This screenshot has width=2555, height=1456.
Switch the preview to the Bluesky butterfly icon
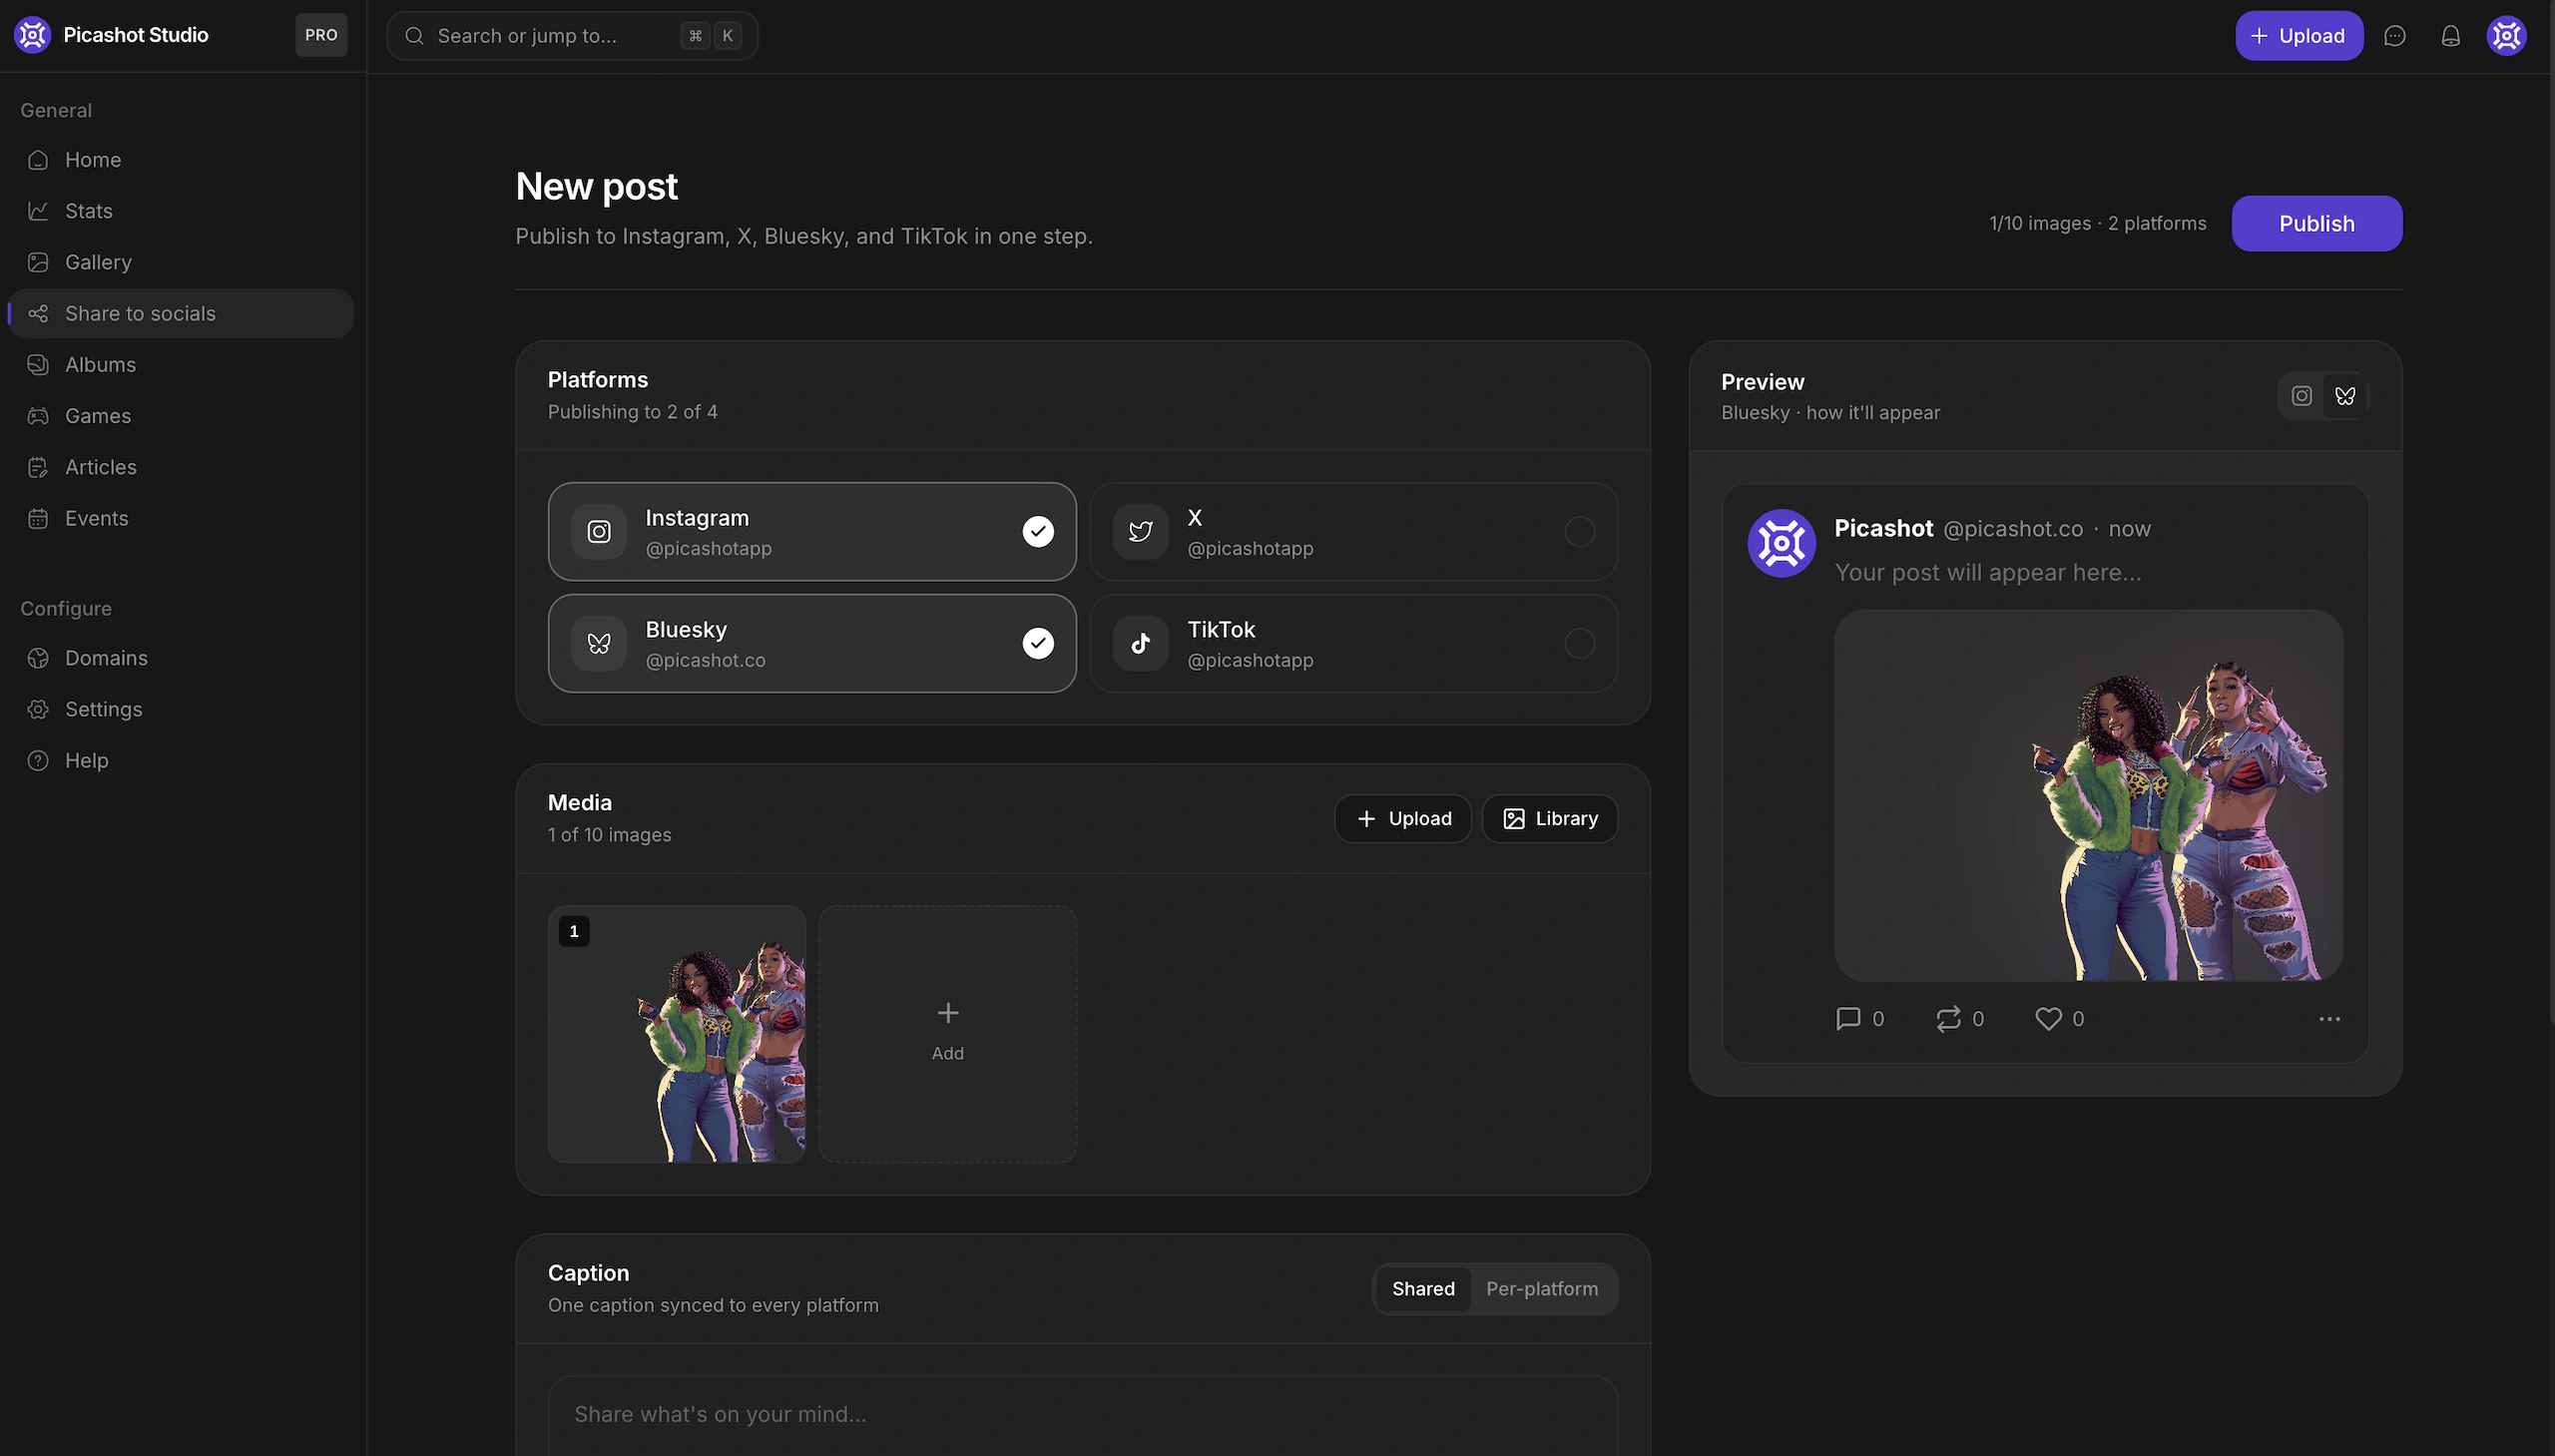[x=2345, y=396]
